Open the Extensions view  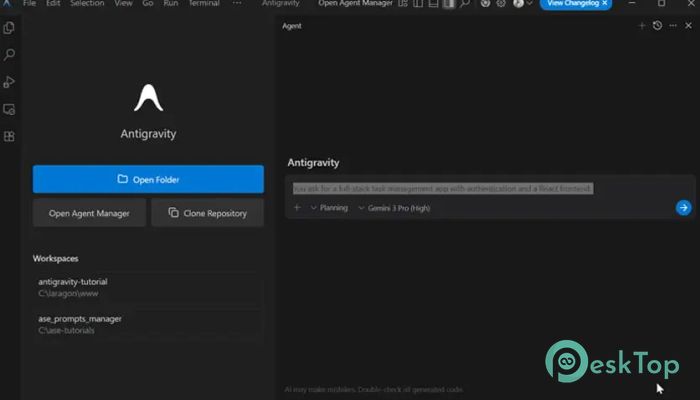9,136
